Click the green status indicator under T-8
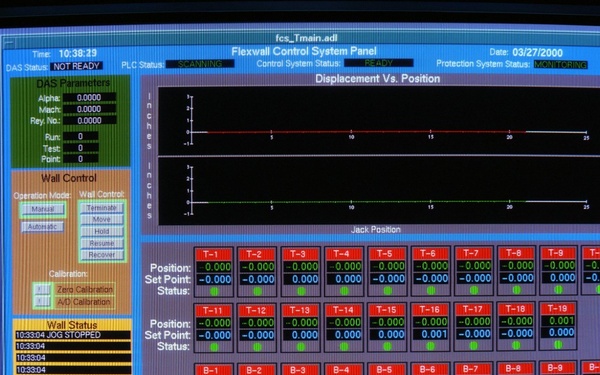Screen dimensions: 600x375 [x=517, y=290]
